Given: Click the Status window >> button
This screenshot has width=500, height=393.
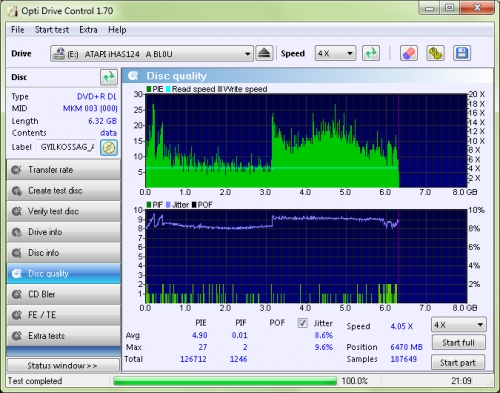Looking at the screenshot, I should point(63,366).
